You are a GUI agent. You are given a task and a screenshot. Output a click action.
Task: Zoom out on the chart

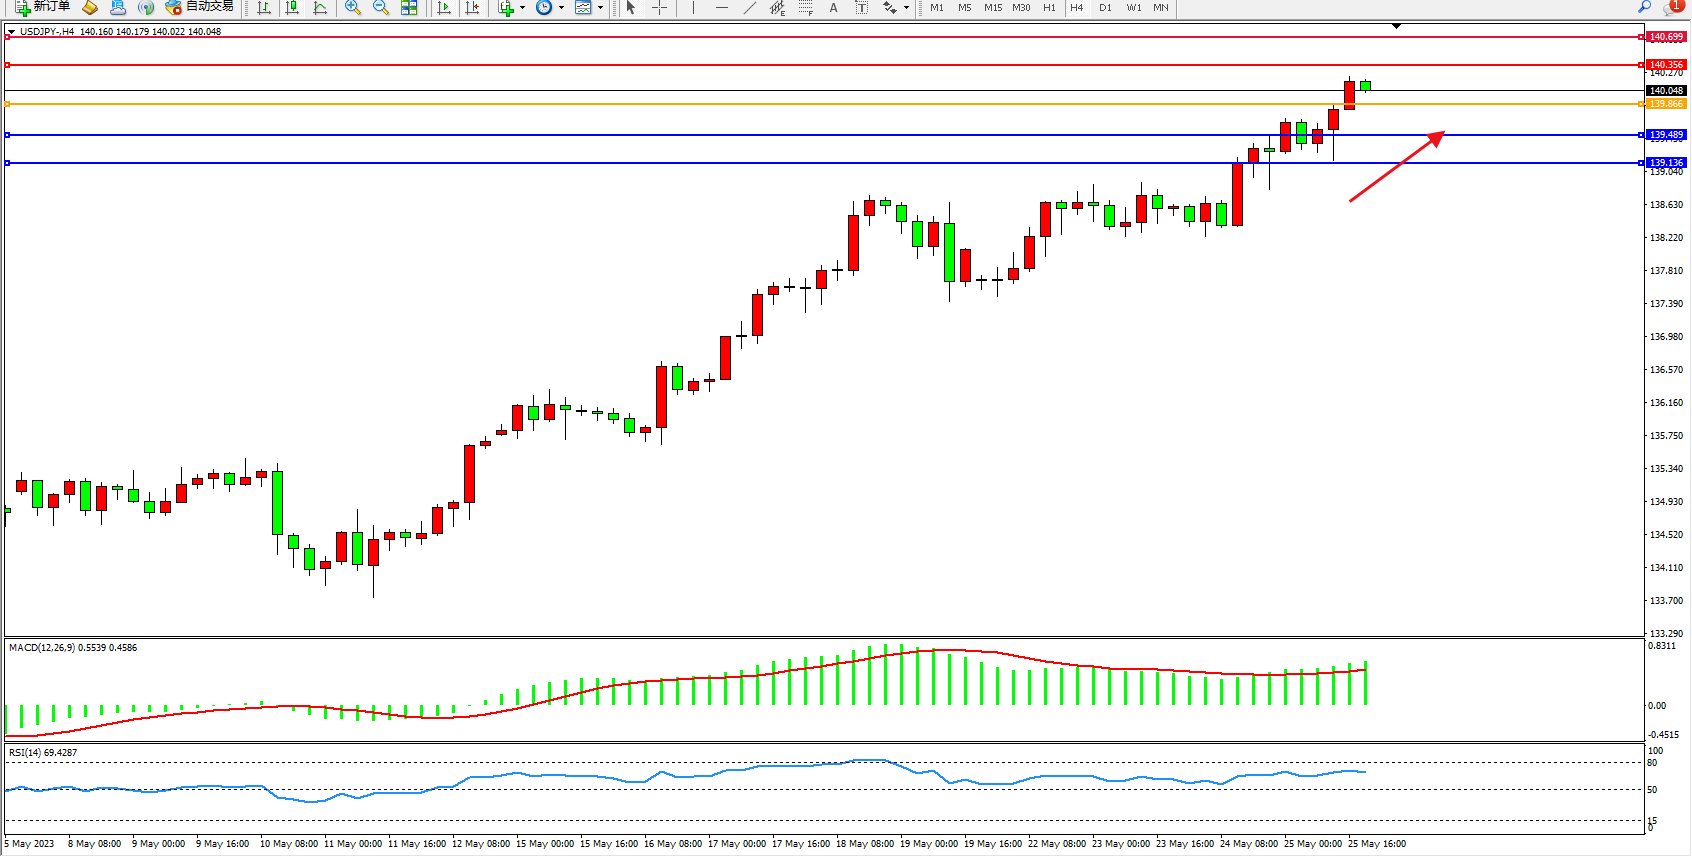pyautogui.click(x=381, y=8)
